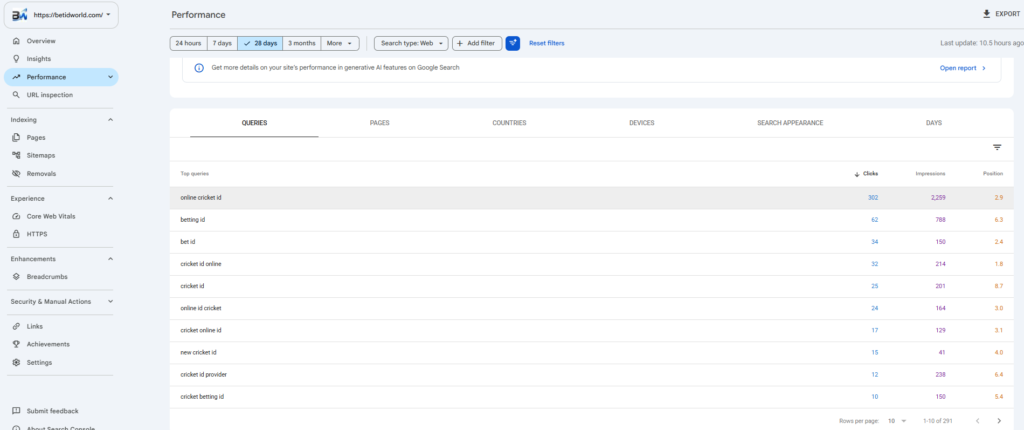The height and width of the screenshot is (430, 1024).
Task: Go to previous page of results
Action: point(978,421)
